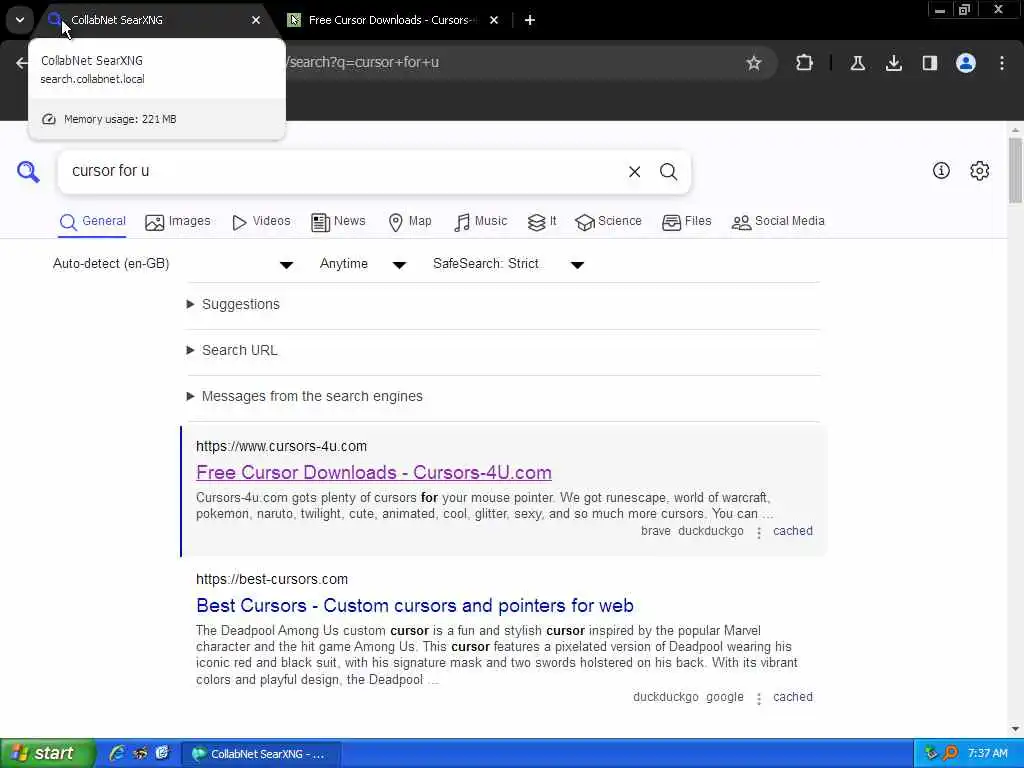Click google engine label on Best Cursors result
Image resolution: width=1024 pixels, height=768 pixels.
pyautogui.click(x=725, y=697)
